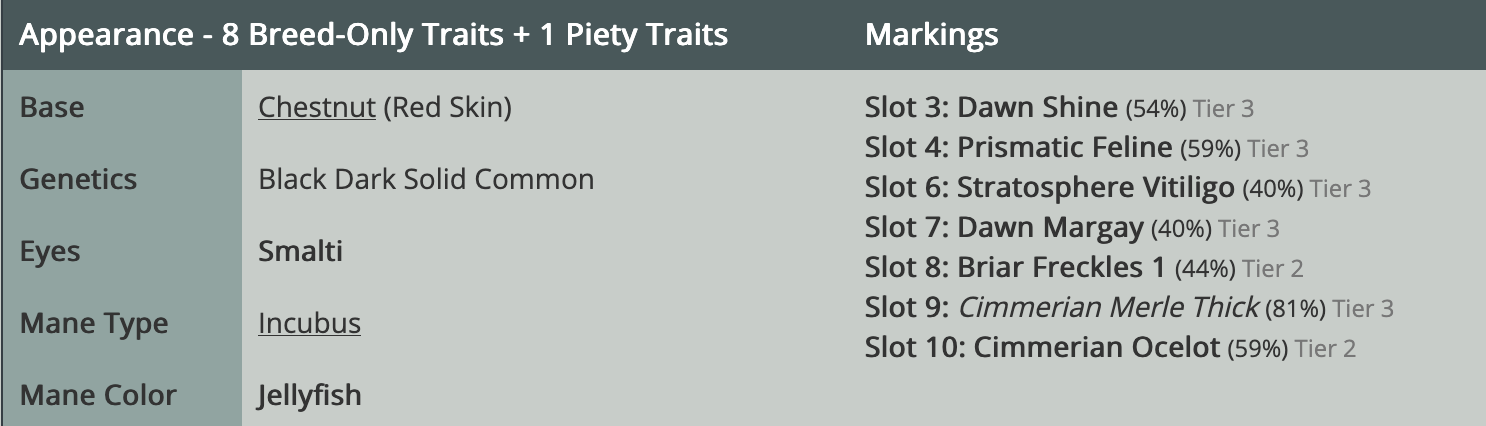The image size is (1486, 426).
Task: Click the Slot 10 Cimmerian Ocelot marking
Action: 1096,348
